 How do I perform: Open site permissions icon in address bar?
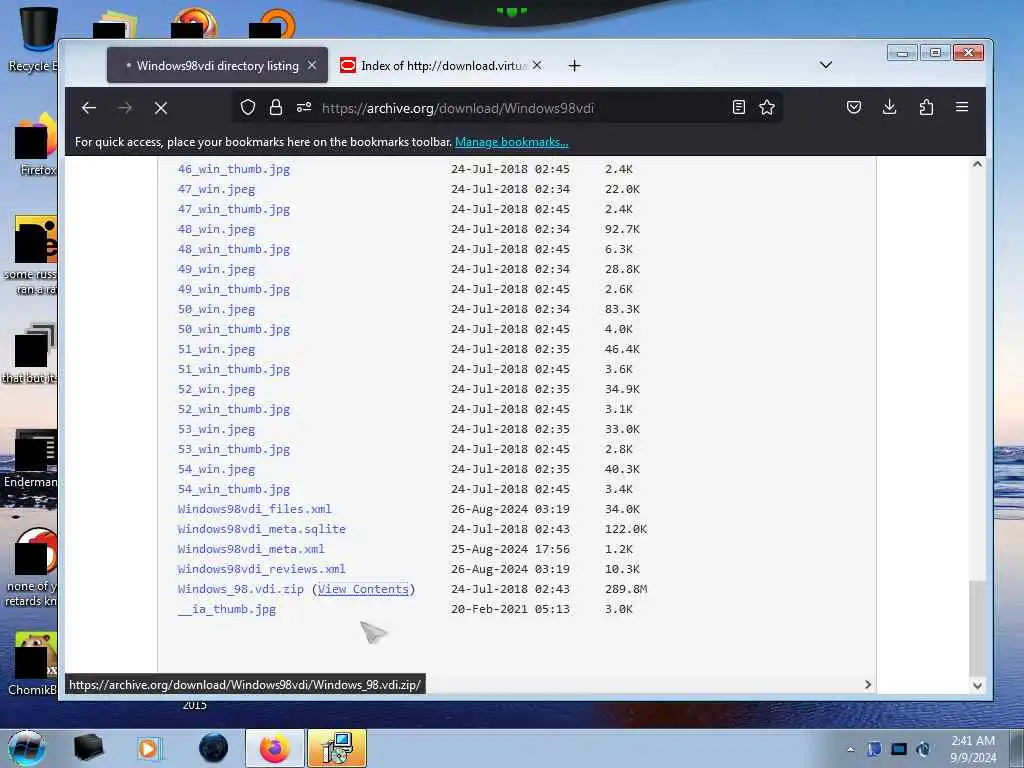(x=304, y=108)
